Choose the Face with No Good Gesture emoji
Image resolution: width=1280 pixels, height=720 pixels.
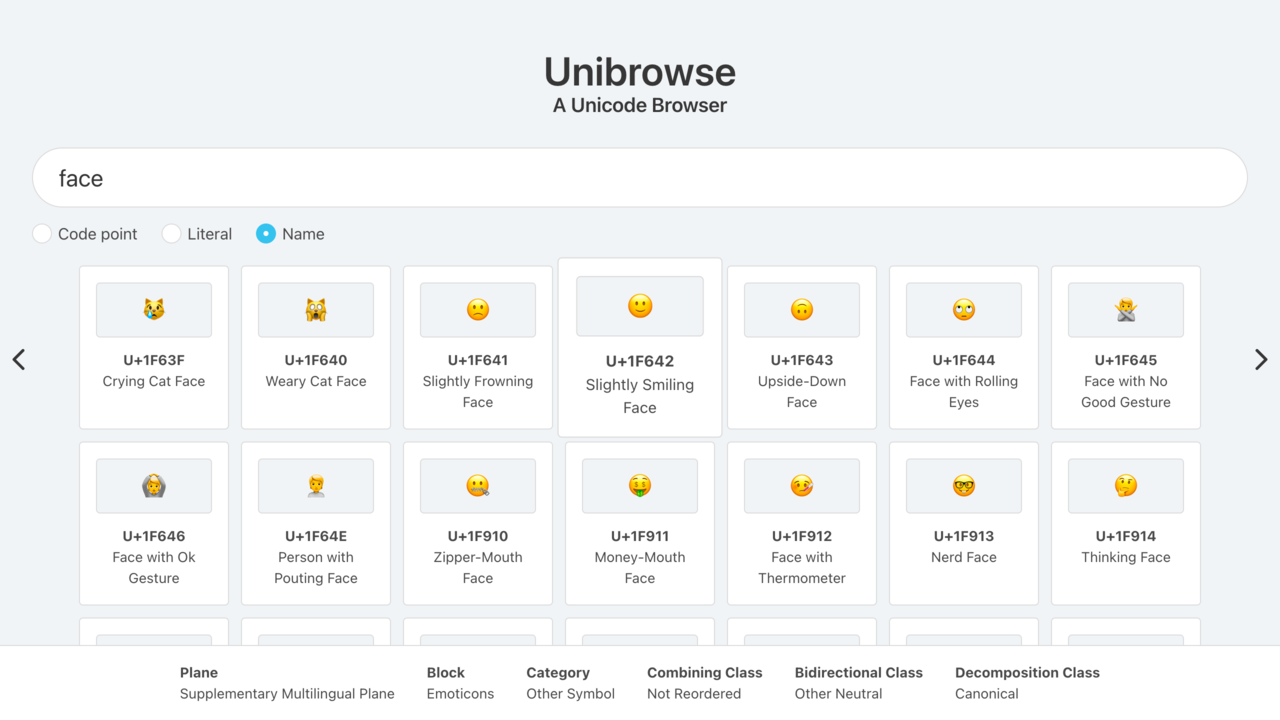pyautogui.click(x=1126, y=310)
